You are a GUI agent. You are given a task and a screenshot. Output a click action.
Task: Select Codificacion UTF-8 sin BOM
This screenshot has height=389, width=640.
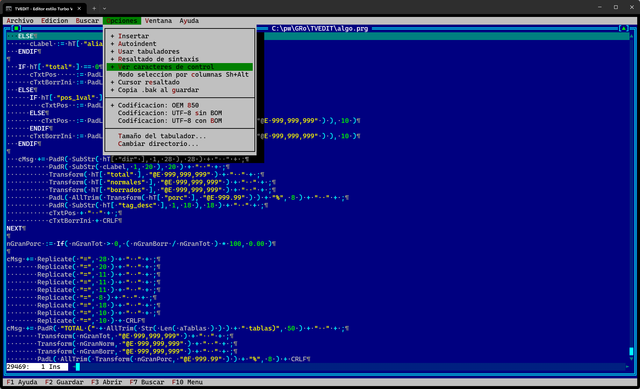point(180,113)
